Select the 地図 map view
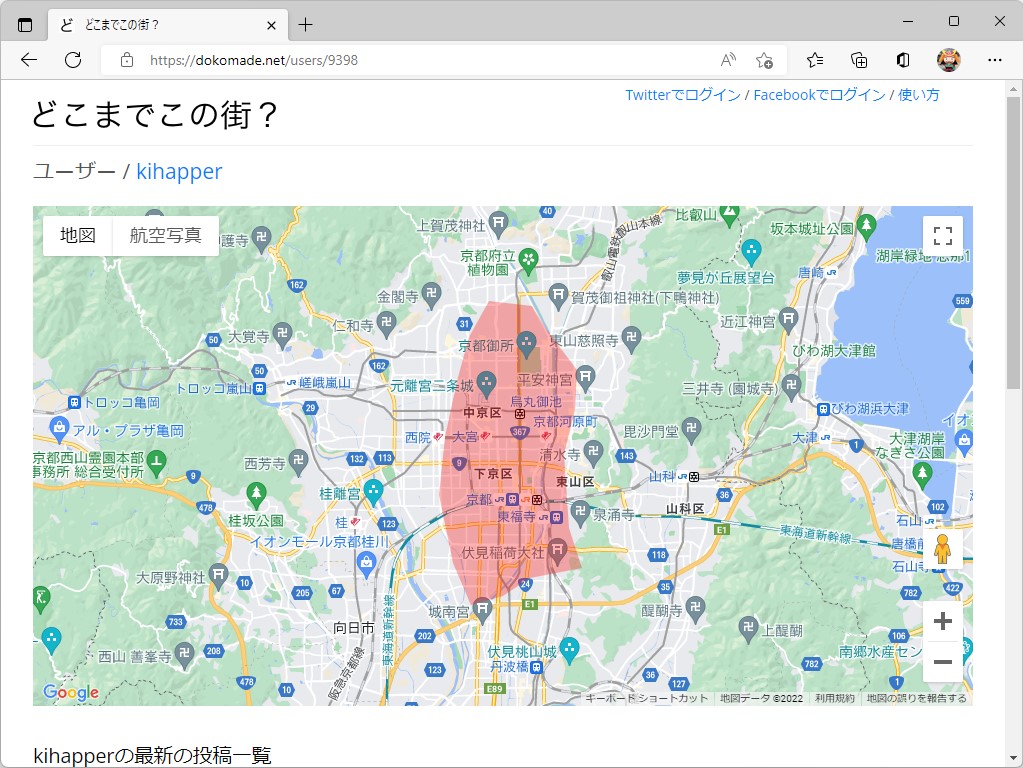Viewport: 1023px width, 768px height. [78, 235]
